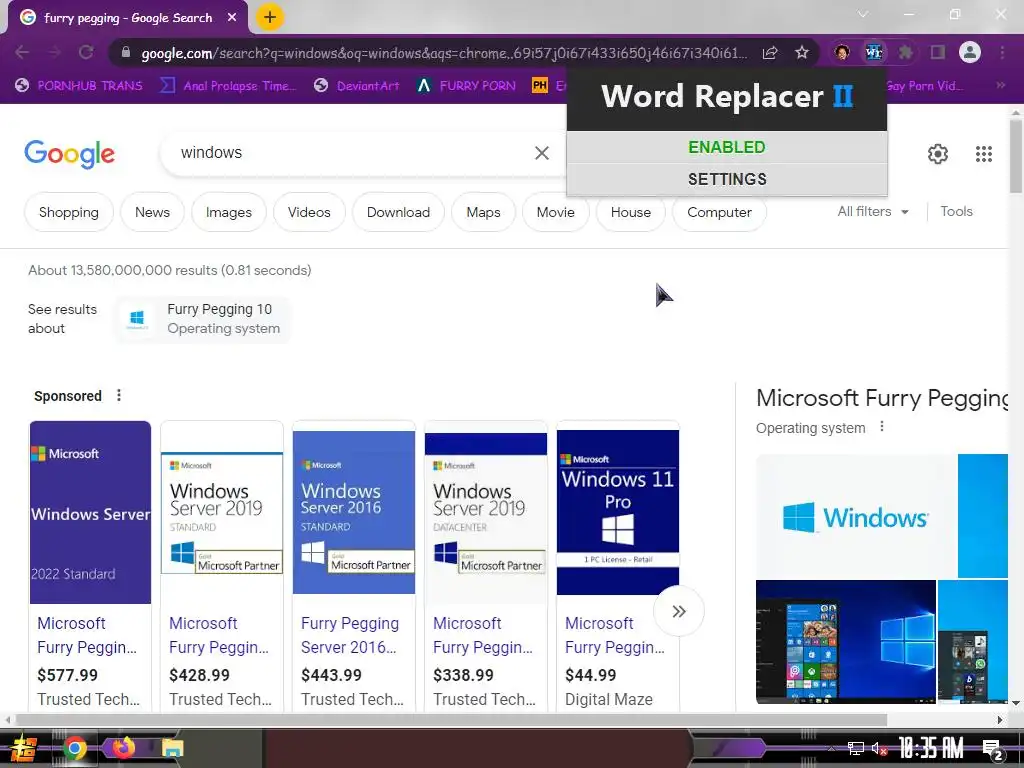Share this page from the address bar
Image resolution: width=1024 pixels, height=768 pixels.
coord(770,52)
